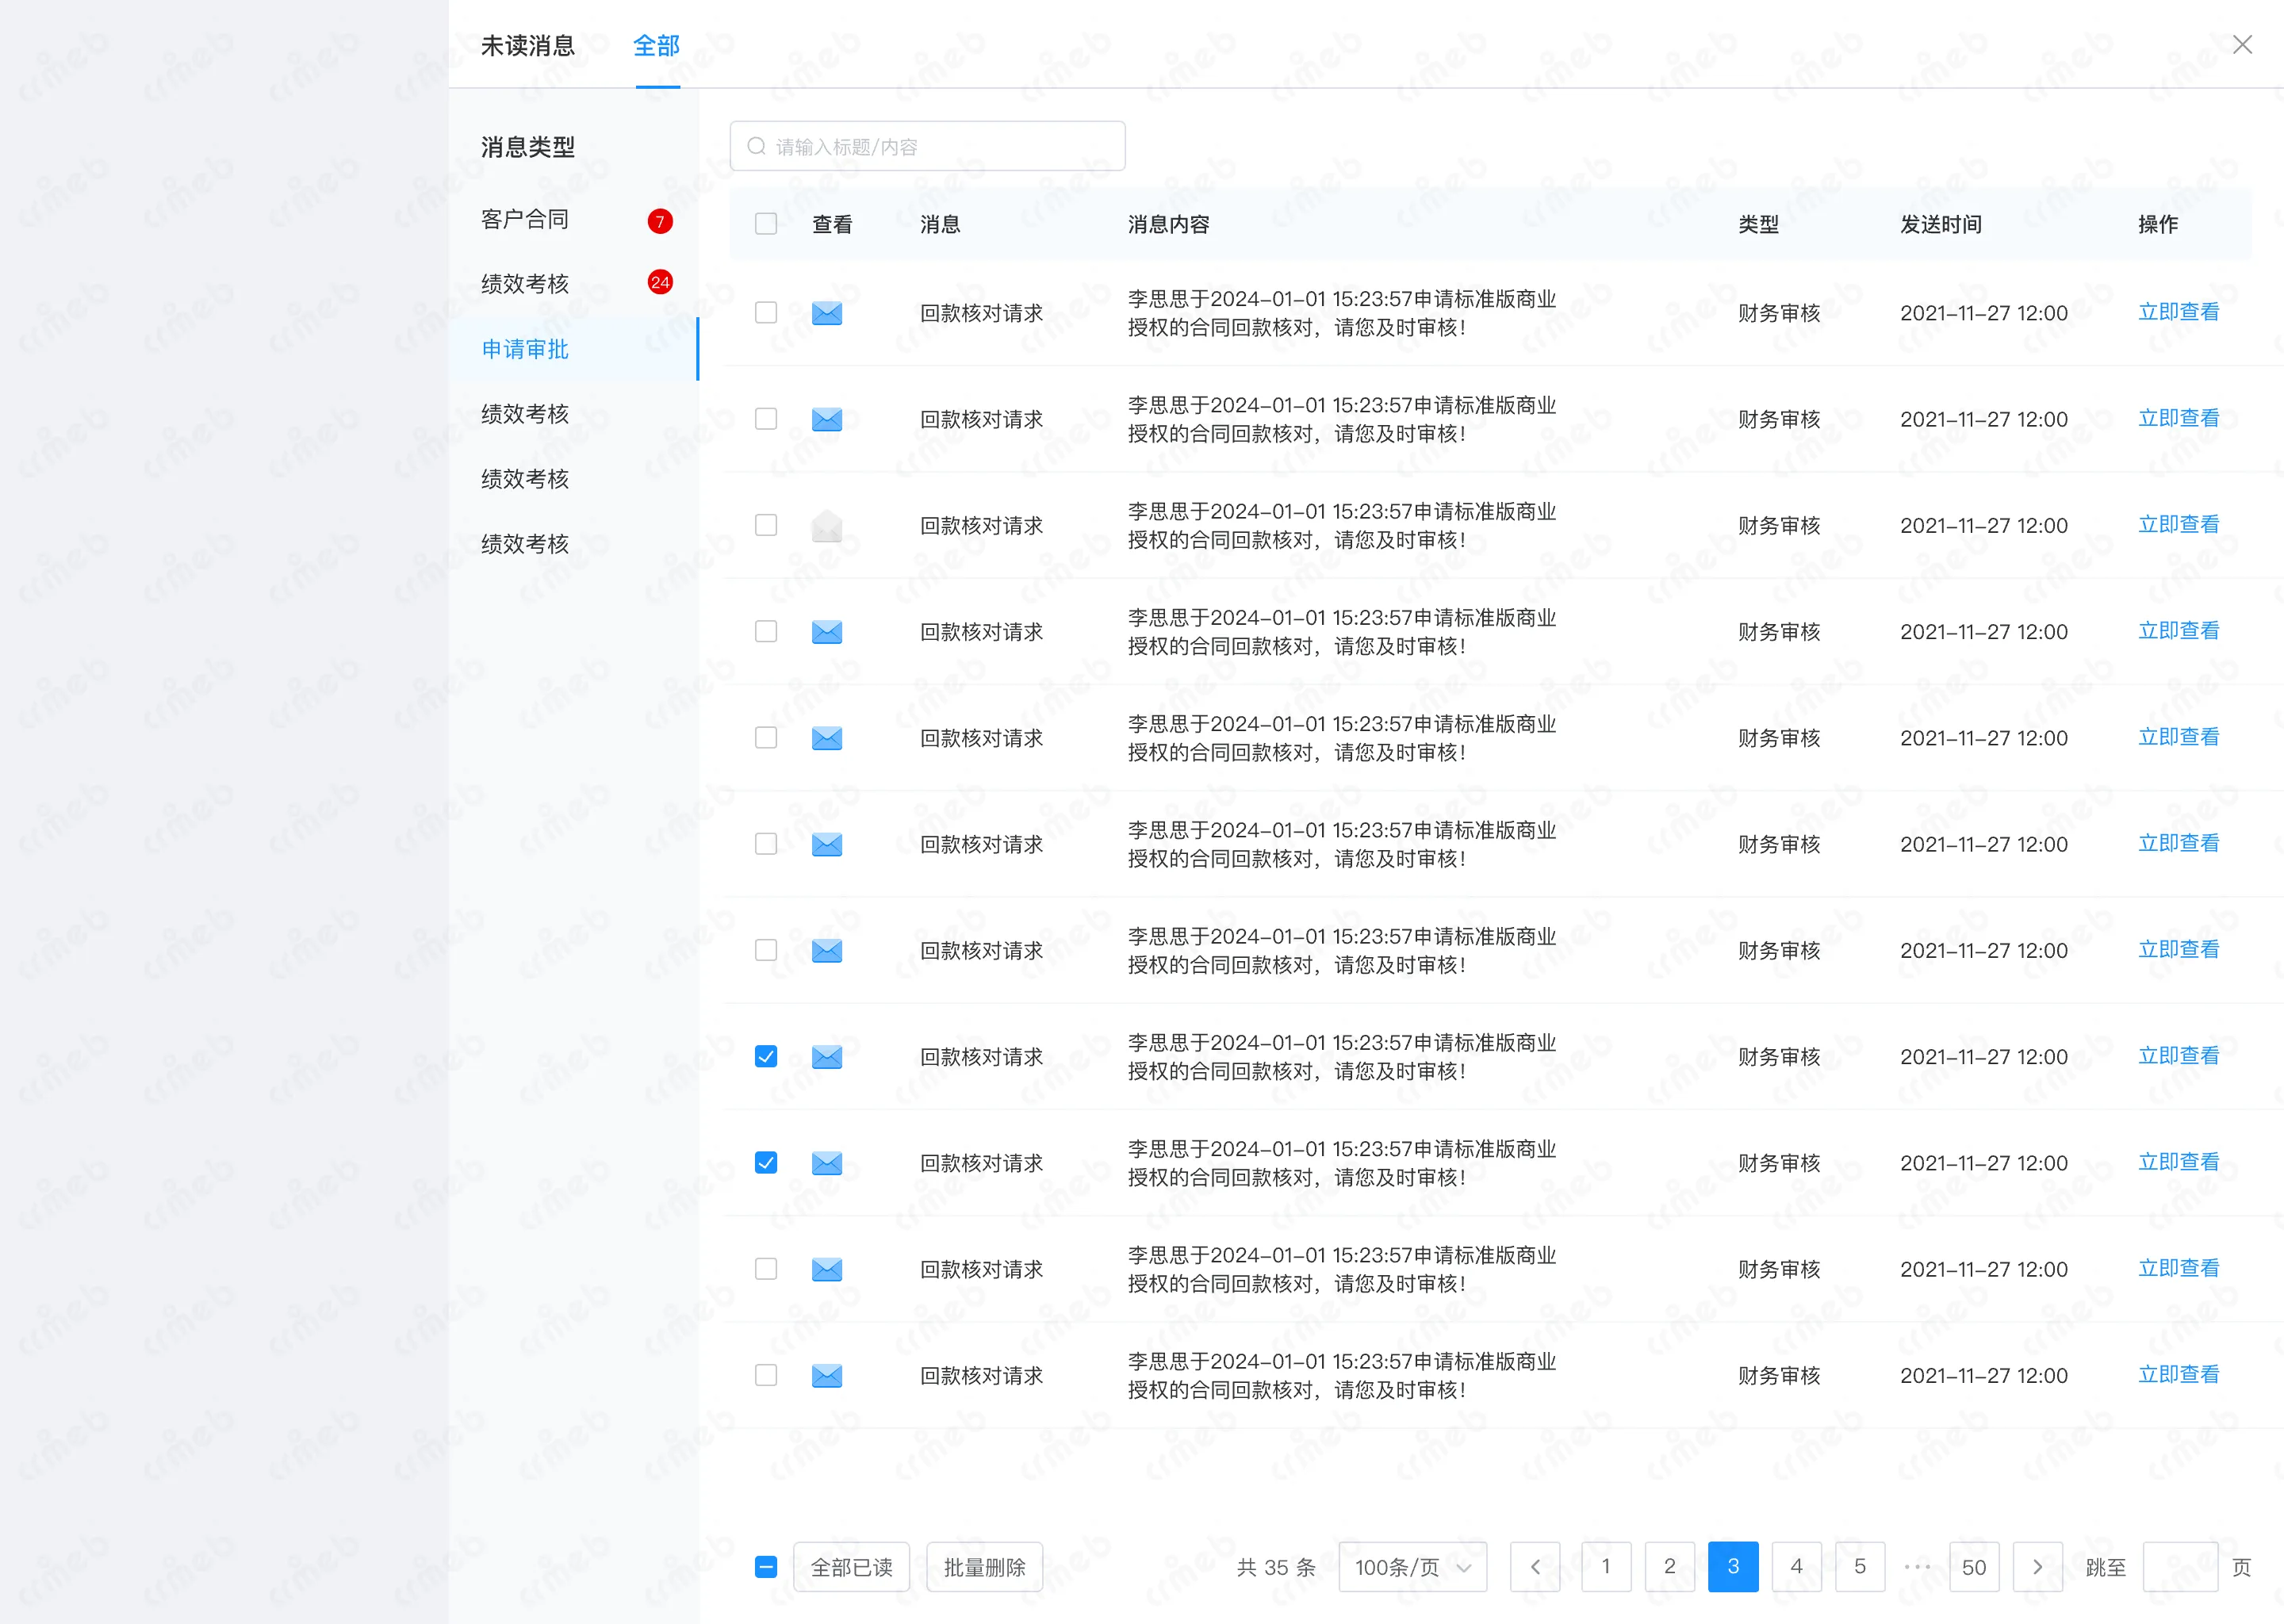Go to page 4
The height and width of the screenshot is (1624, 2284).
pos(1796,1566)
